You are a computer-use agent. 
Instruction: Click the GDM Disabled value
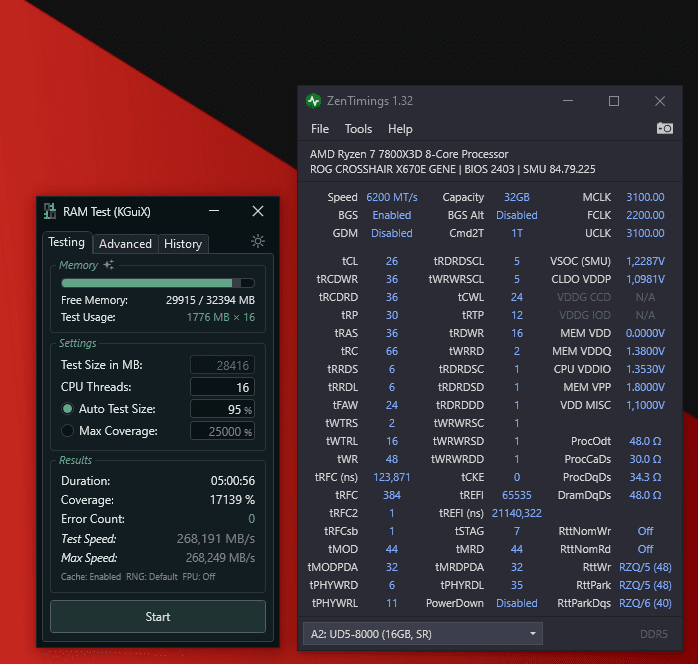(392, 233)
